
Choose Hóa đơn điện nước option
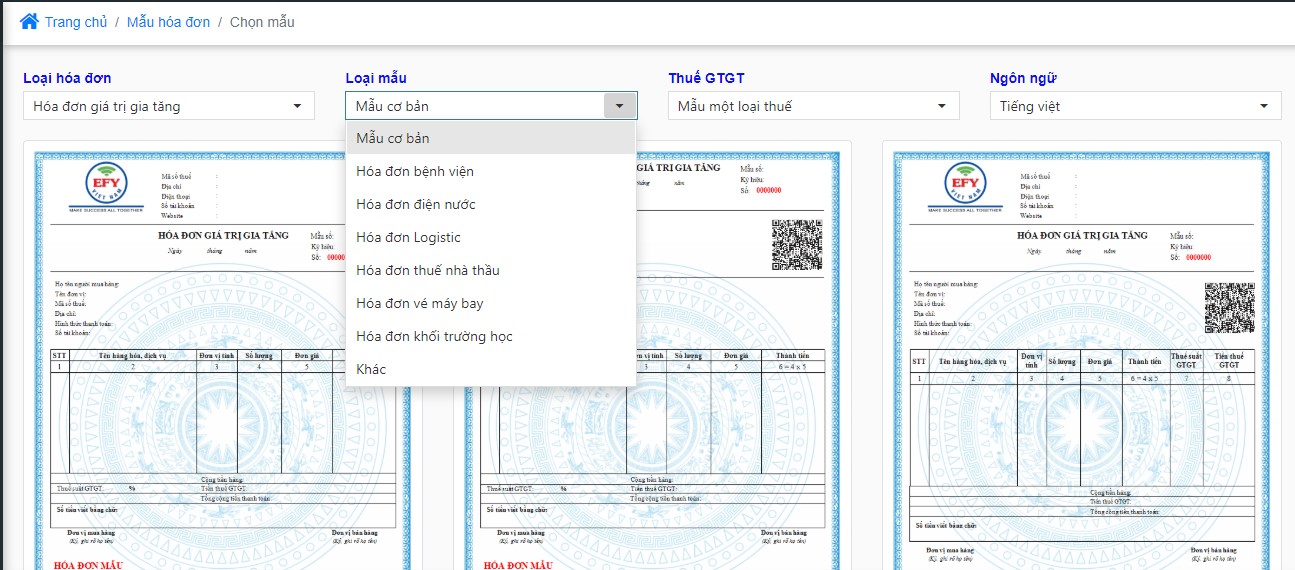(491, 204)
